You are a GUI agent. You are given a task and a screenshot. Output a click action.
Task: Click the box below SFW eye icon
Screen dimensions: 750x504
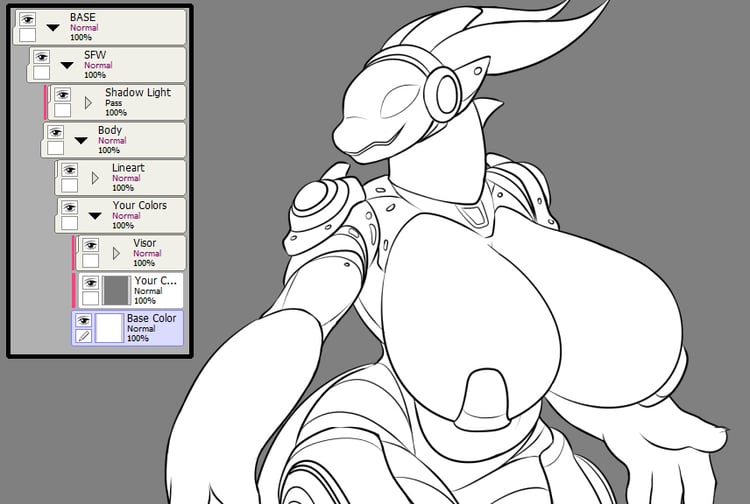pos(42,72)
